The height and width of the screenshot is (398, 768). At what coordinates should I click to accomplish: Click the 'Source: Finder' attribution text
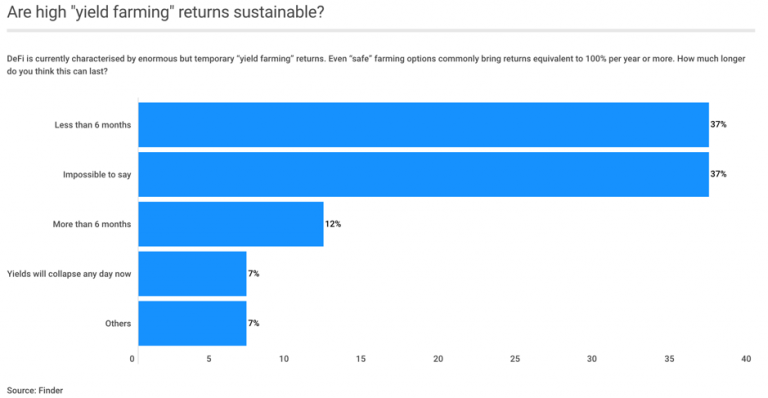[35, 390]
